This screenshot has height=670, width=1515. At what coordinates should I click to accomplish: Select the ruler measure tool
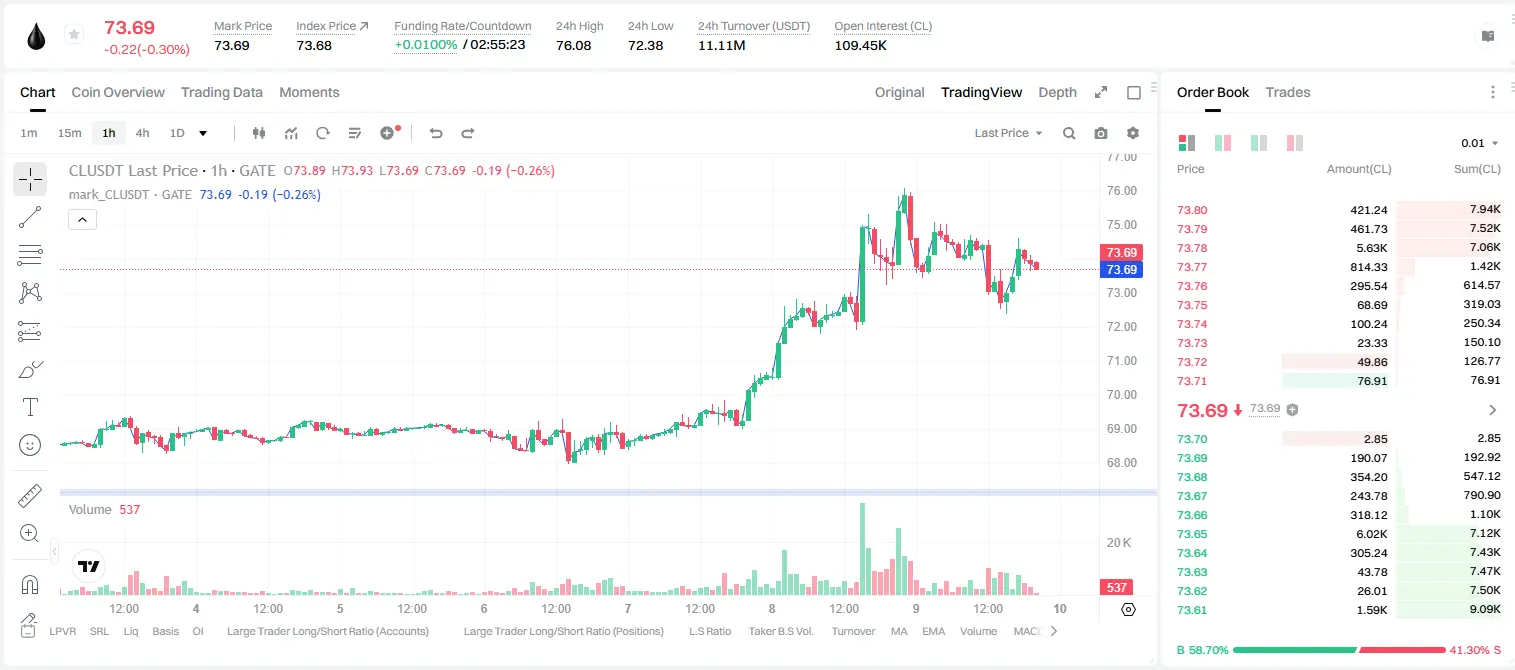click(x=30, y=496)
